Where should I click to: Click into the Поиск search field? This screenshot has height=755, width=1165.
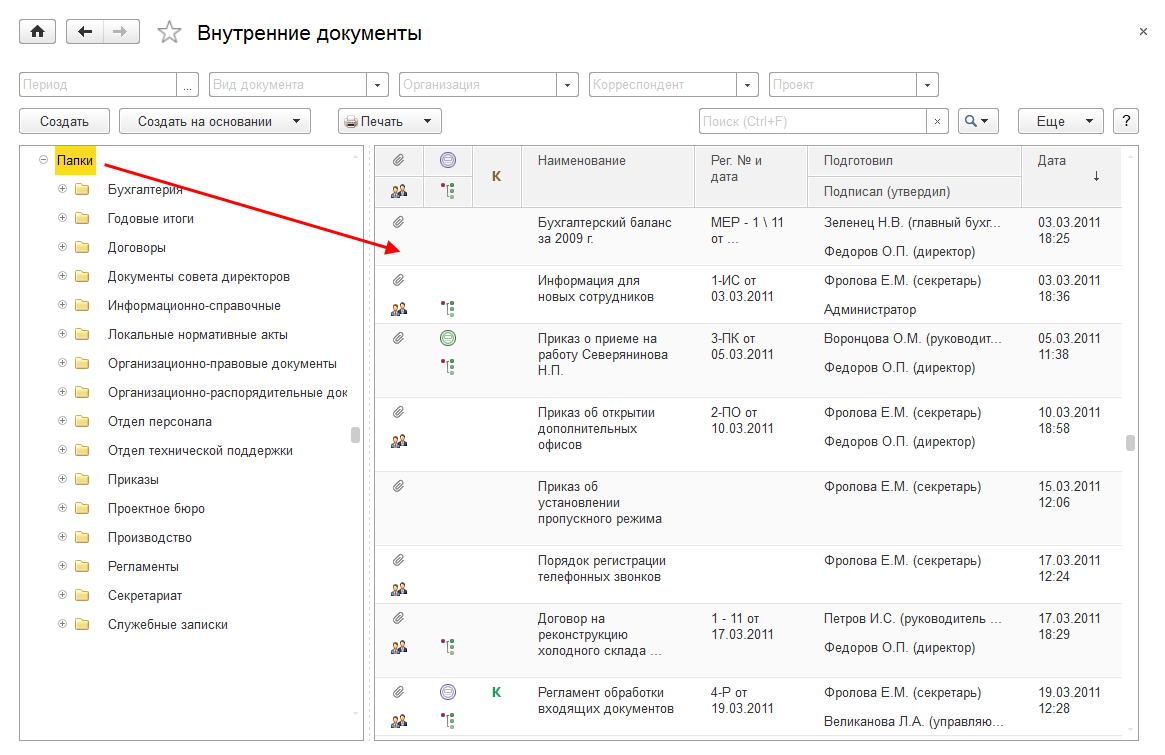812,121
